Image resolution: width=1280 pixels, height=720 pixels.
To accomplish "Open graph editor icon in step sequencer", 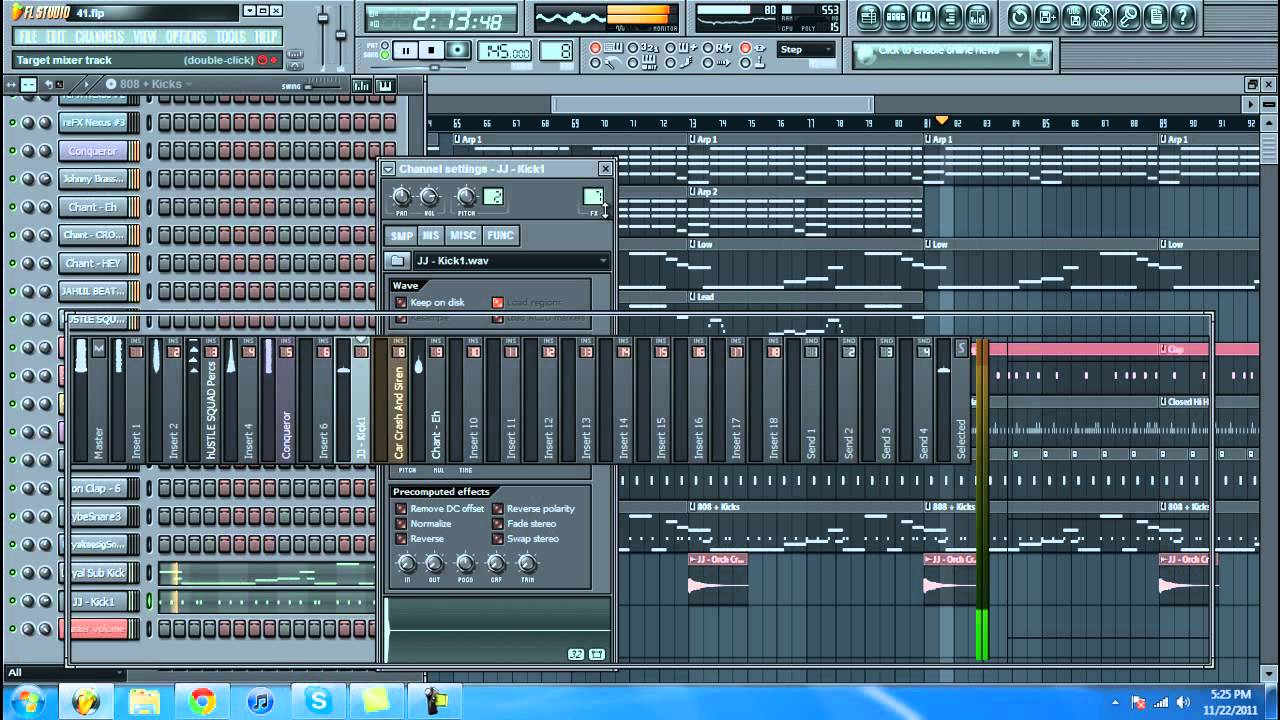I will click(x=362, y=86).
